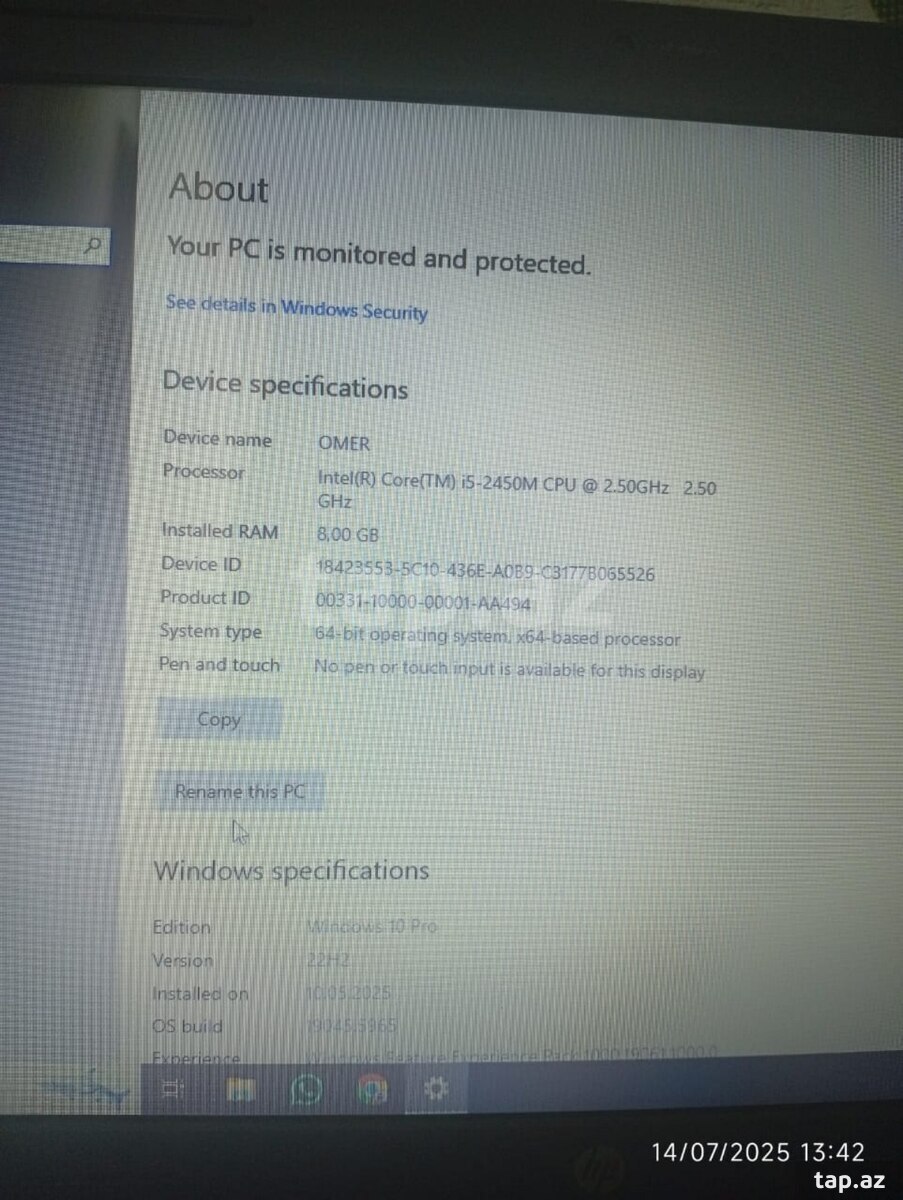Image resolution: width=903 pixels, height=1200 pixels.
Task: Select the Version value 22H2
Action: point(329,960)
